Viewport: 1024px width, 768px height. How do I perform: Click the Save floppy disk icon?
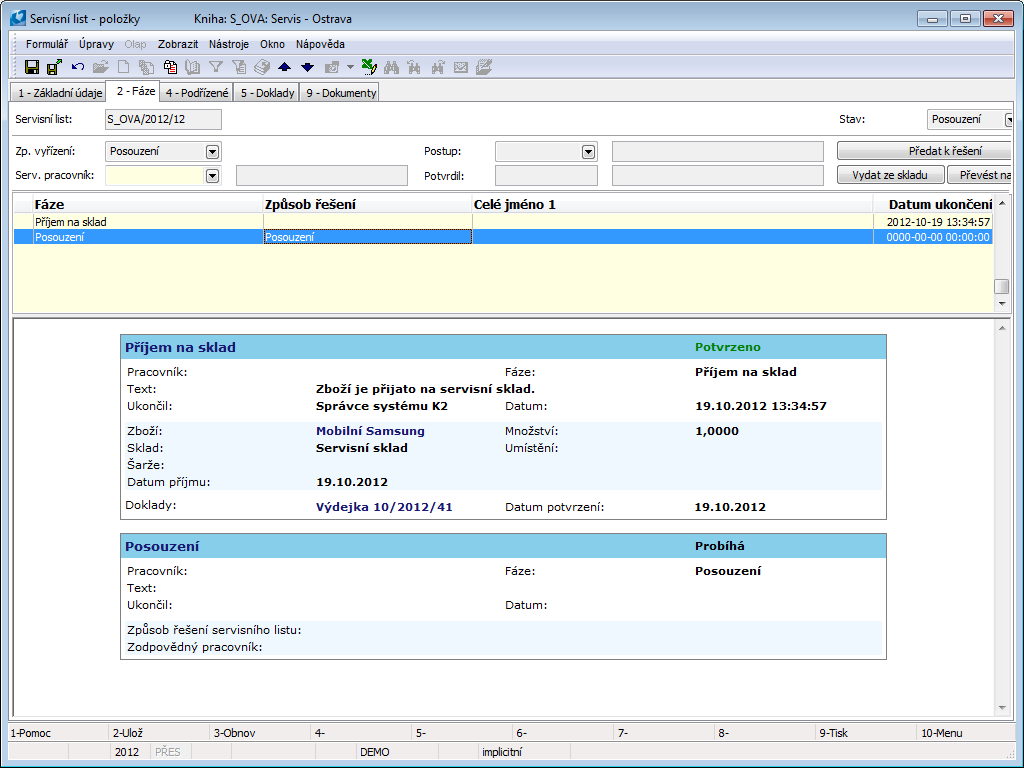coord(32,67)
